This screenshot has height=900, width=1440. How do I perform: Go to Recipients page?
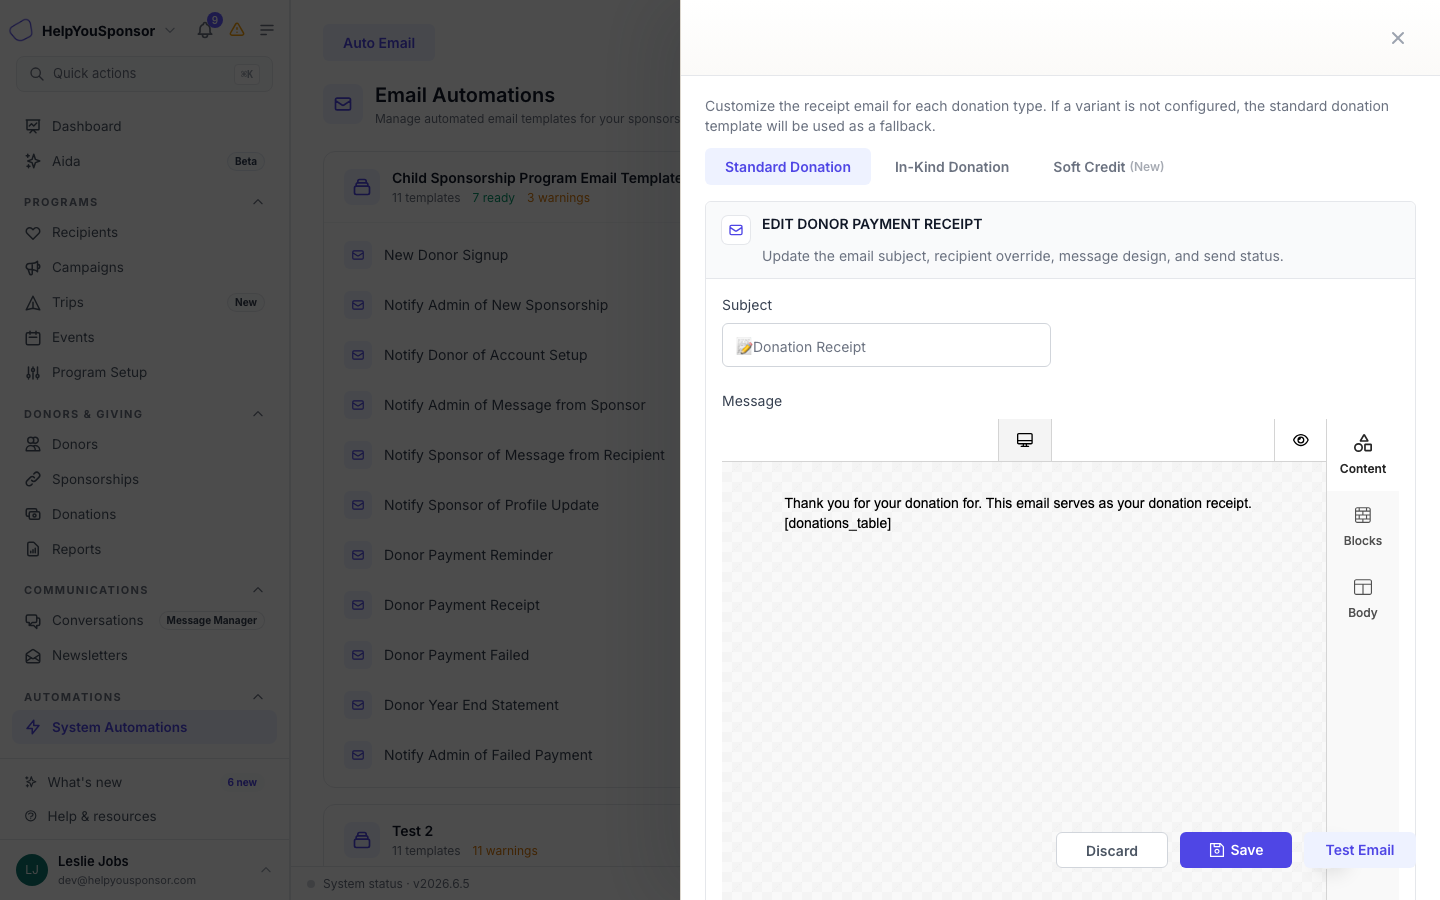pos(144,232)
